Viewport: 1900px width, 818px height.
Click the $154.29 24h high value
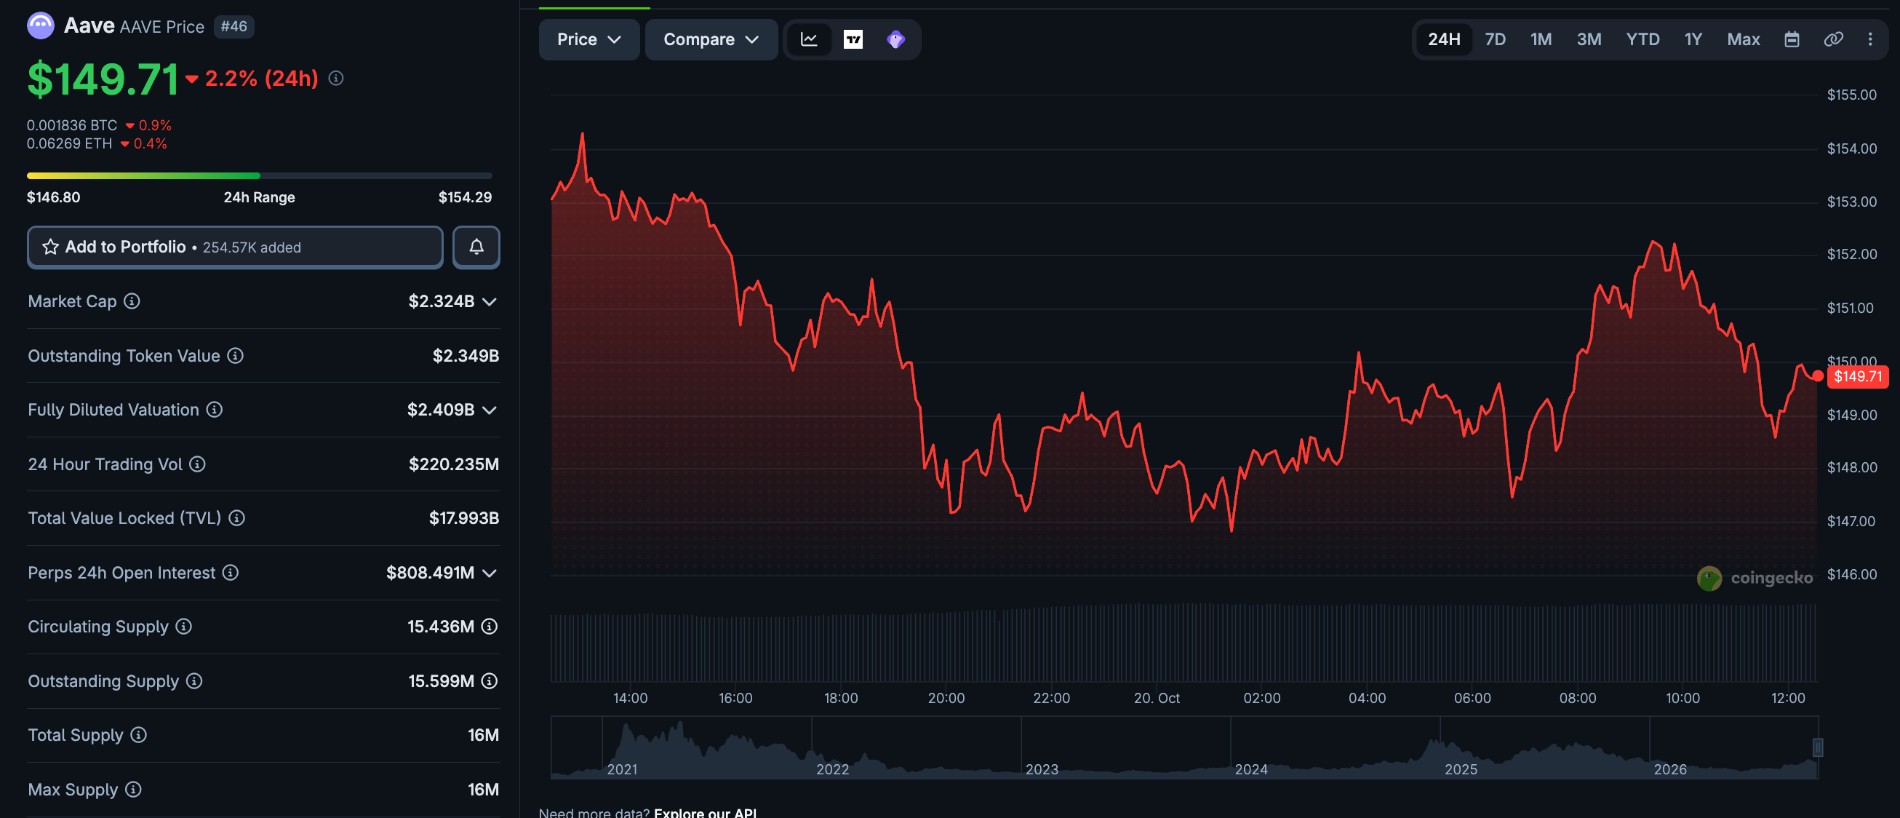pos(465,197)
